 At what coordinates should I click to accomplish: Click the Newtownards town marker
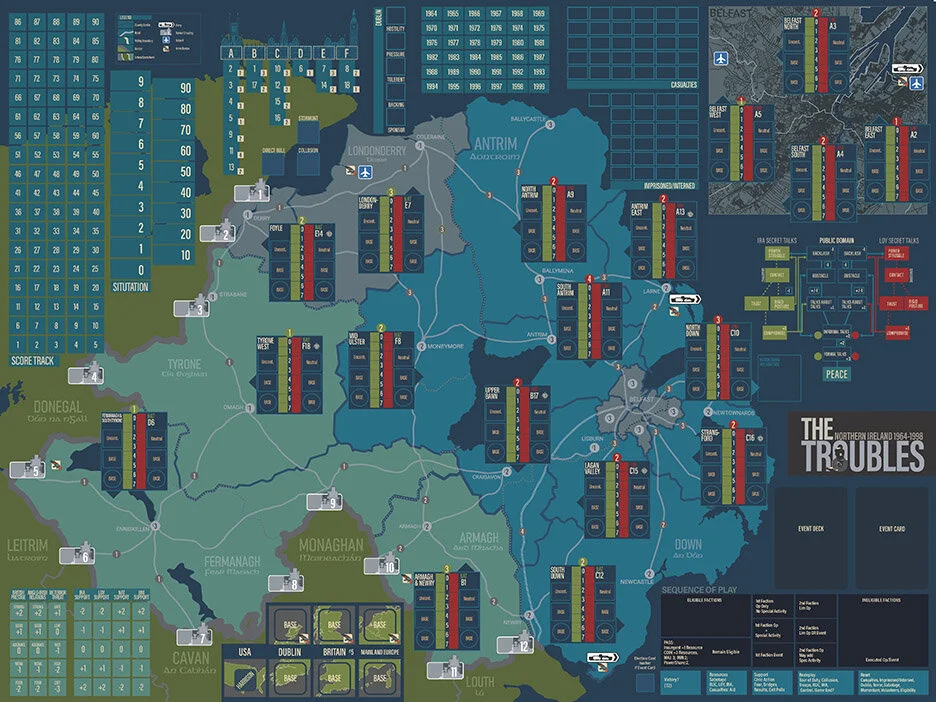pyautogui.click(x=708, y=412)
